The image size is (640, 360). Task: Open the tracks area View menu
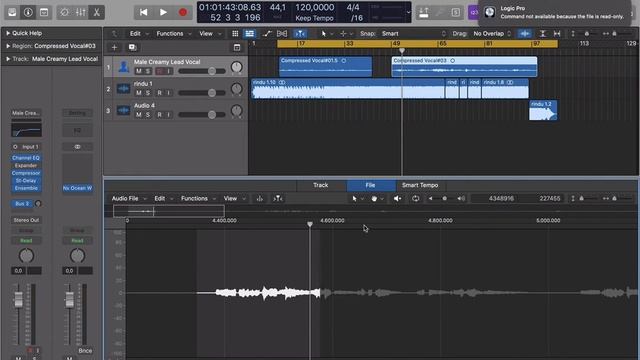click(210, 33)
